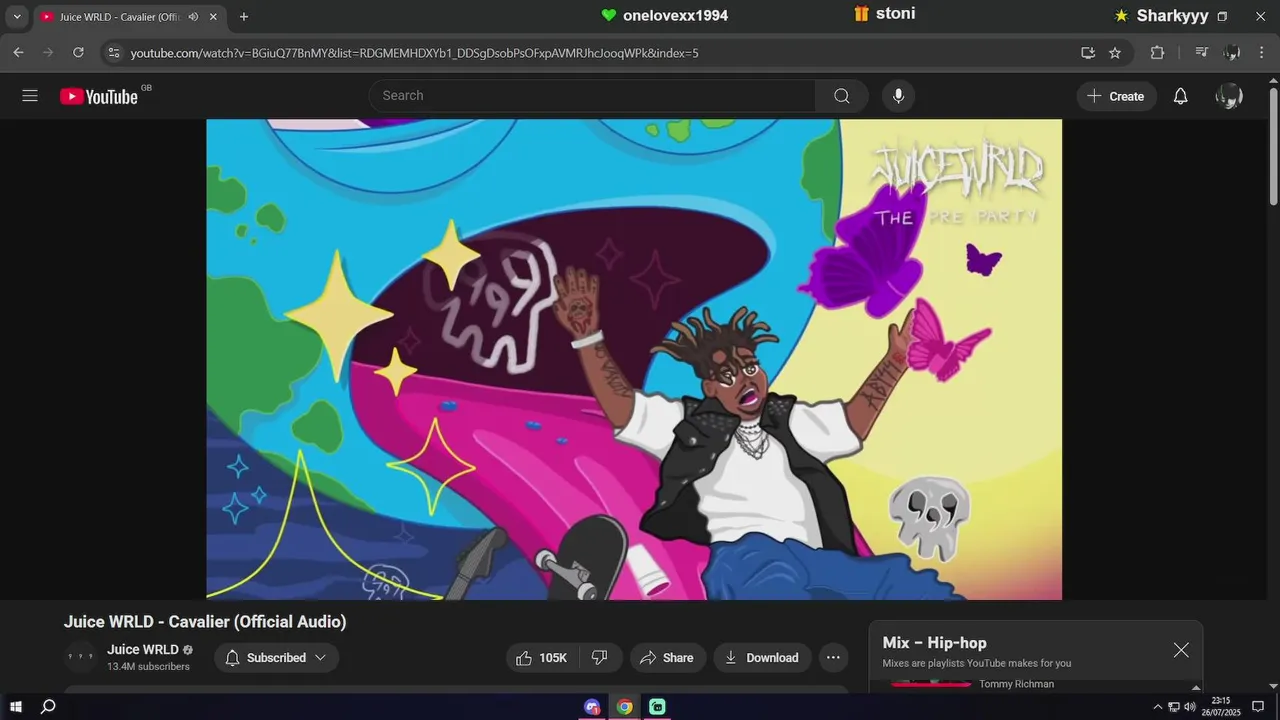Image resolution: width=1280 pixels, height=720 pixels.
Task: Click the video title Cavalier (Official Audio)
Action: click(205, 622)
